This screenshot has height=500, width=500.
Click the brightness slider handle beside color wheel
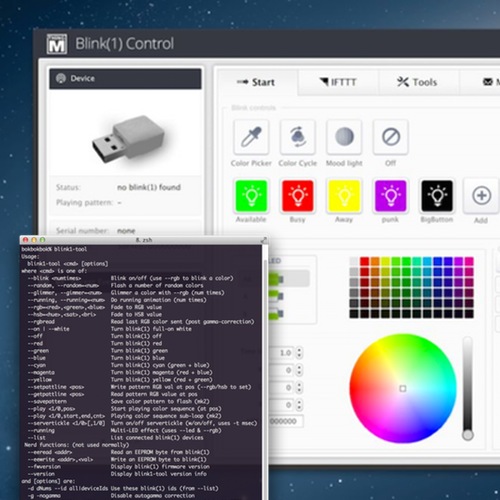pyautogui.click(x=468, y=435)
